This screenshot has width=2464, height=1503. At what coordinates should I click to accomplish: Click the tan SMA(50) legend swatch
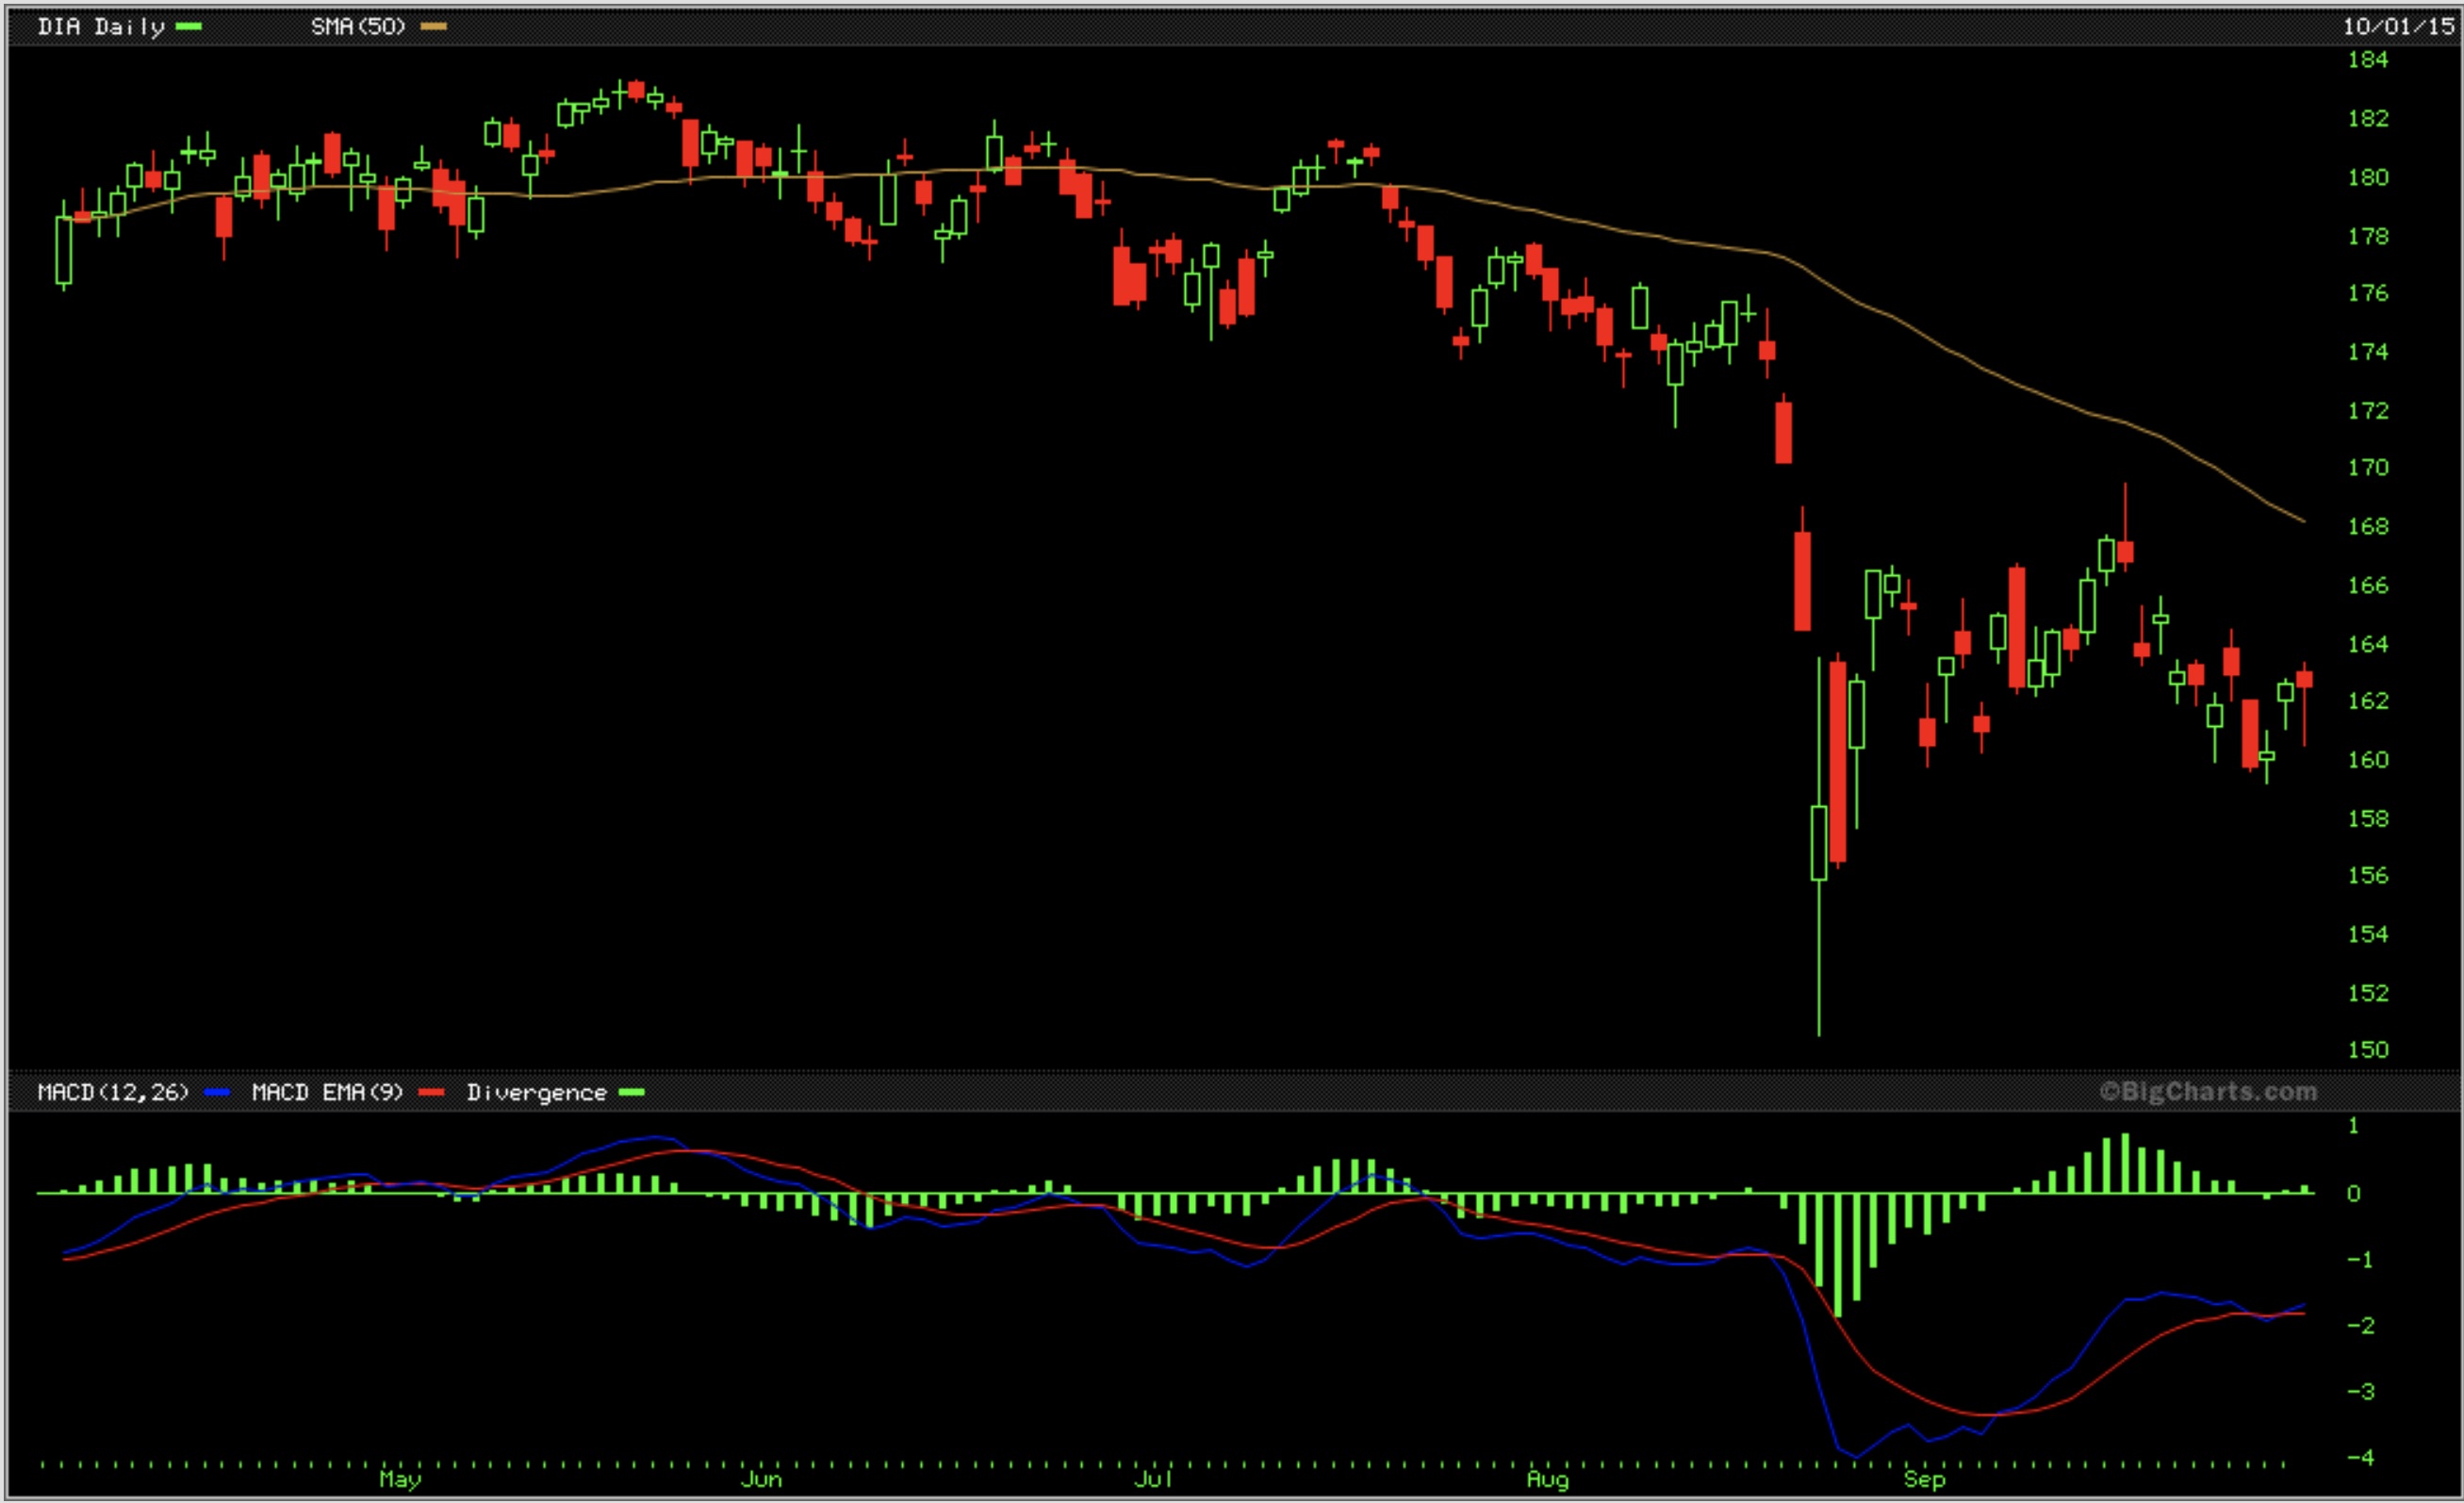(433, 27)
